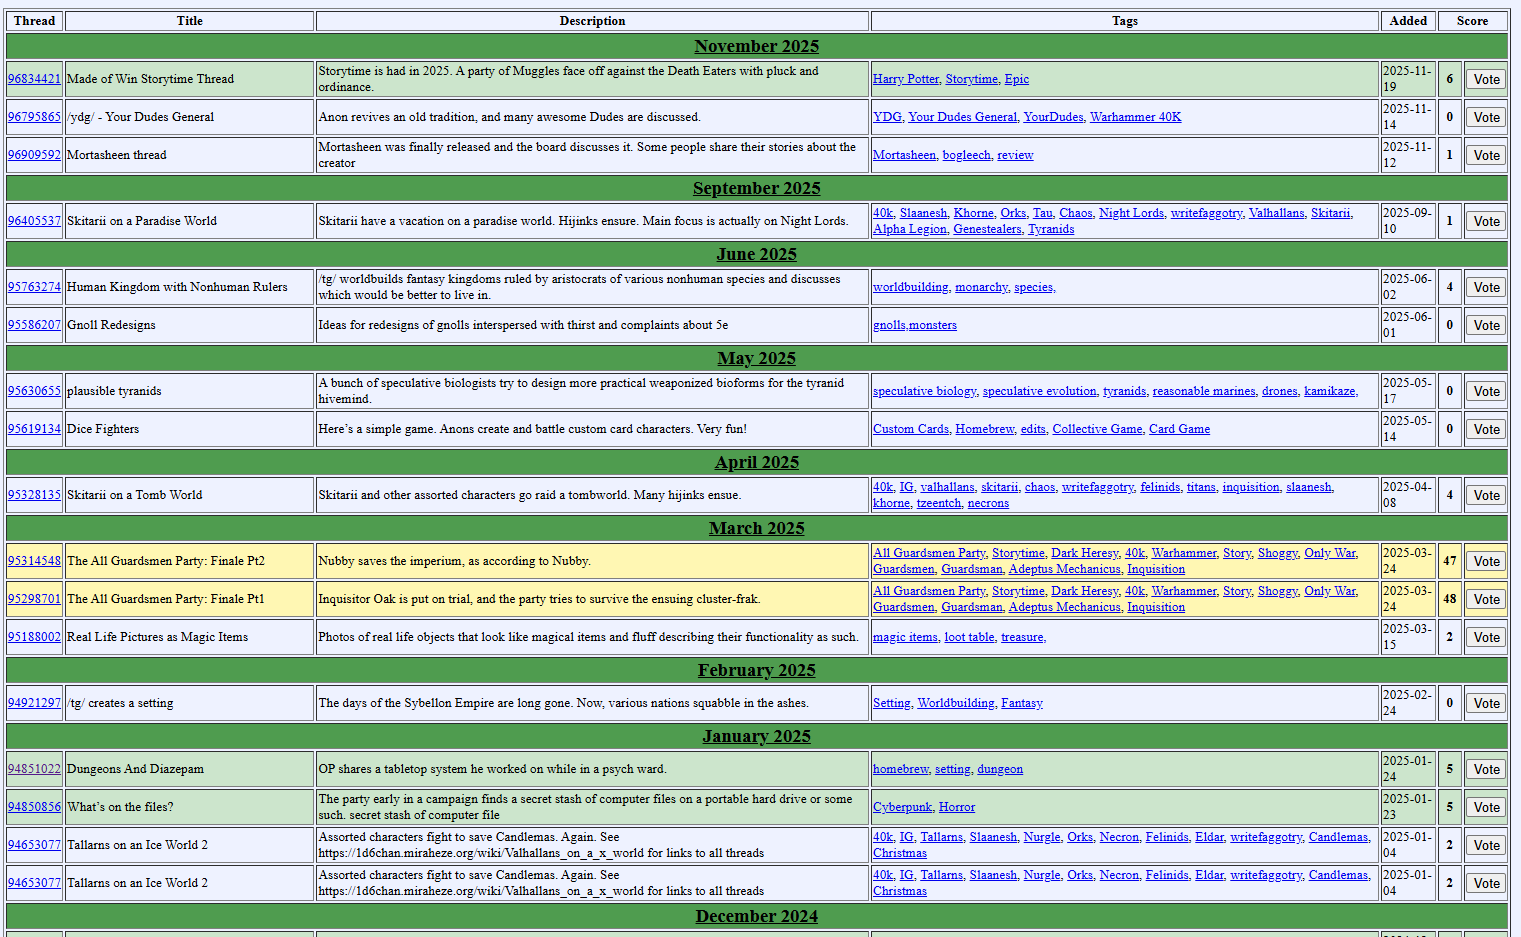Open the Cyberpunk tag
The width and height of the screenshot is (1521, 937).
pos(903,807)
